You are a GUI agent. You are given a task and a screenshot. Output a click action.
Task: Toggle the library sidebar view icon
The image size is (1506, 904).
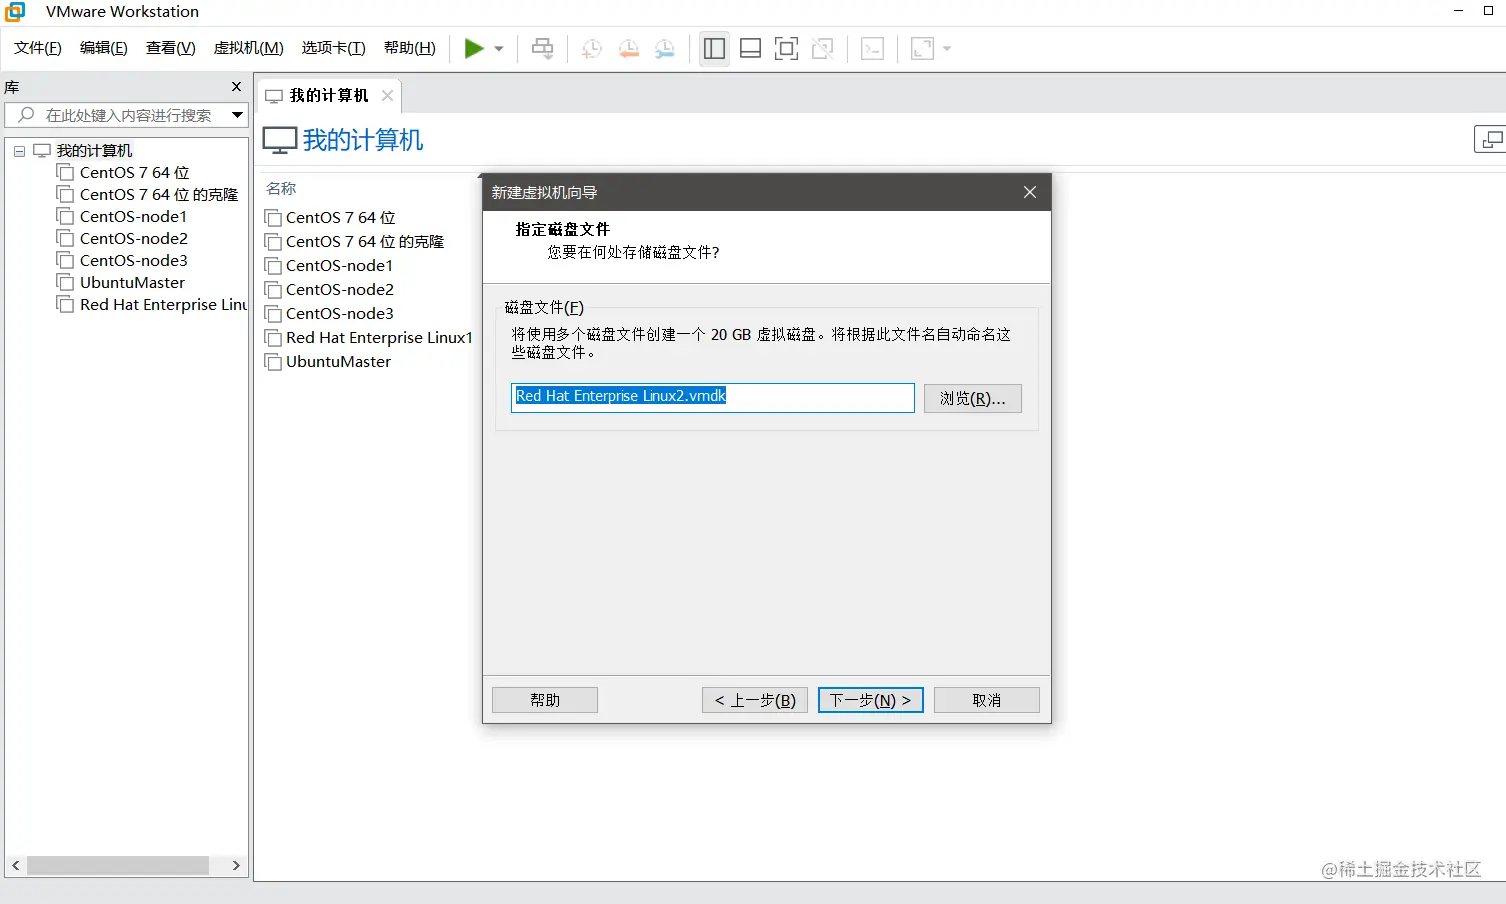coord(714,48)
